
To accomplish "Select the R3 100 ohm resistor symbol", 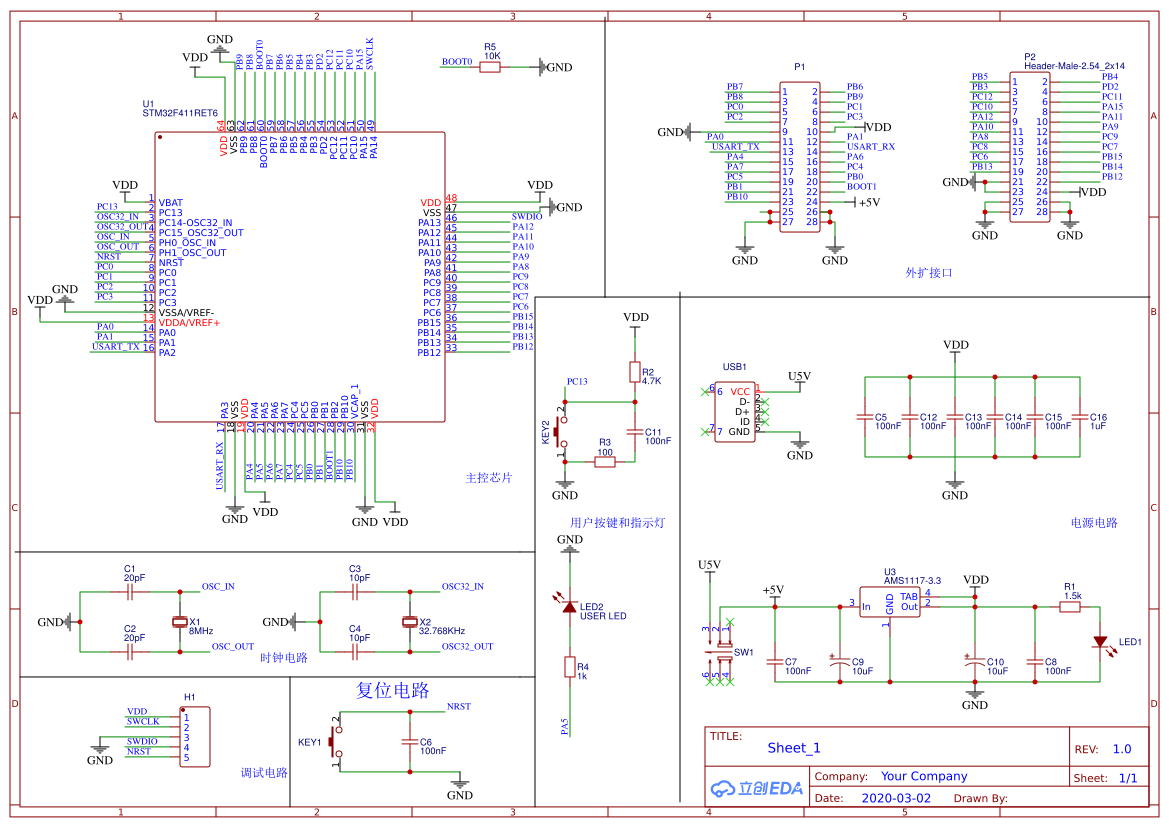I will click(x=605, y=462).
